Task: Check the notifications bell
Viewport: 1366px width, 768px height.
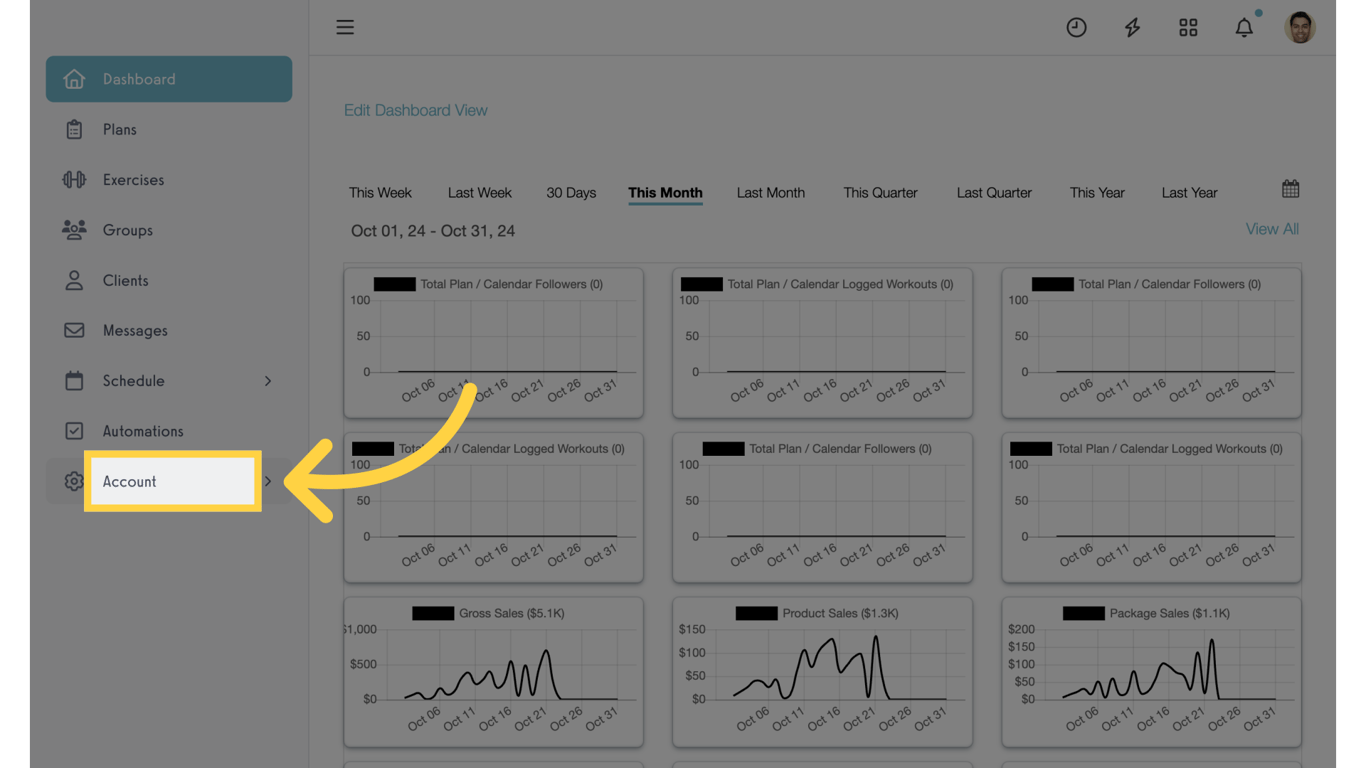Action: click(x=1244, y=28)
